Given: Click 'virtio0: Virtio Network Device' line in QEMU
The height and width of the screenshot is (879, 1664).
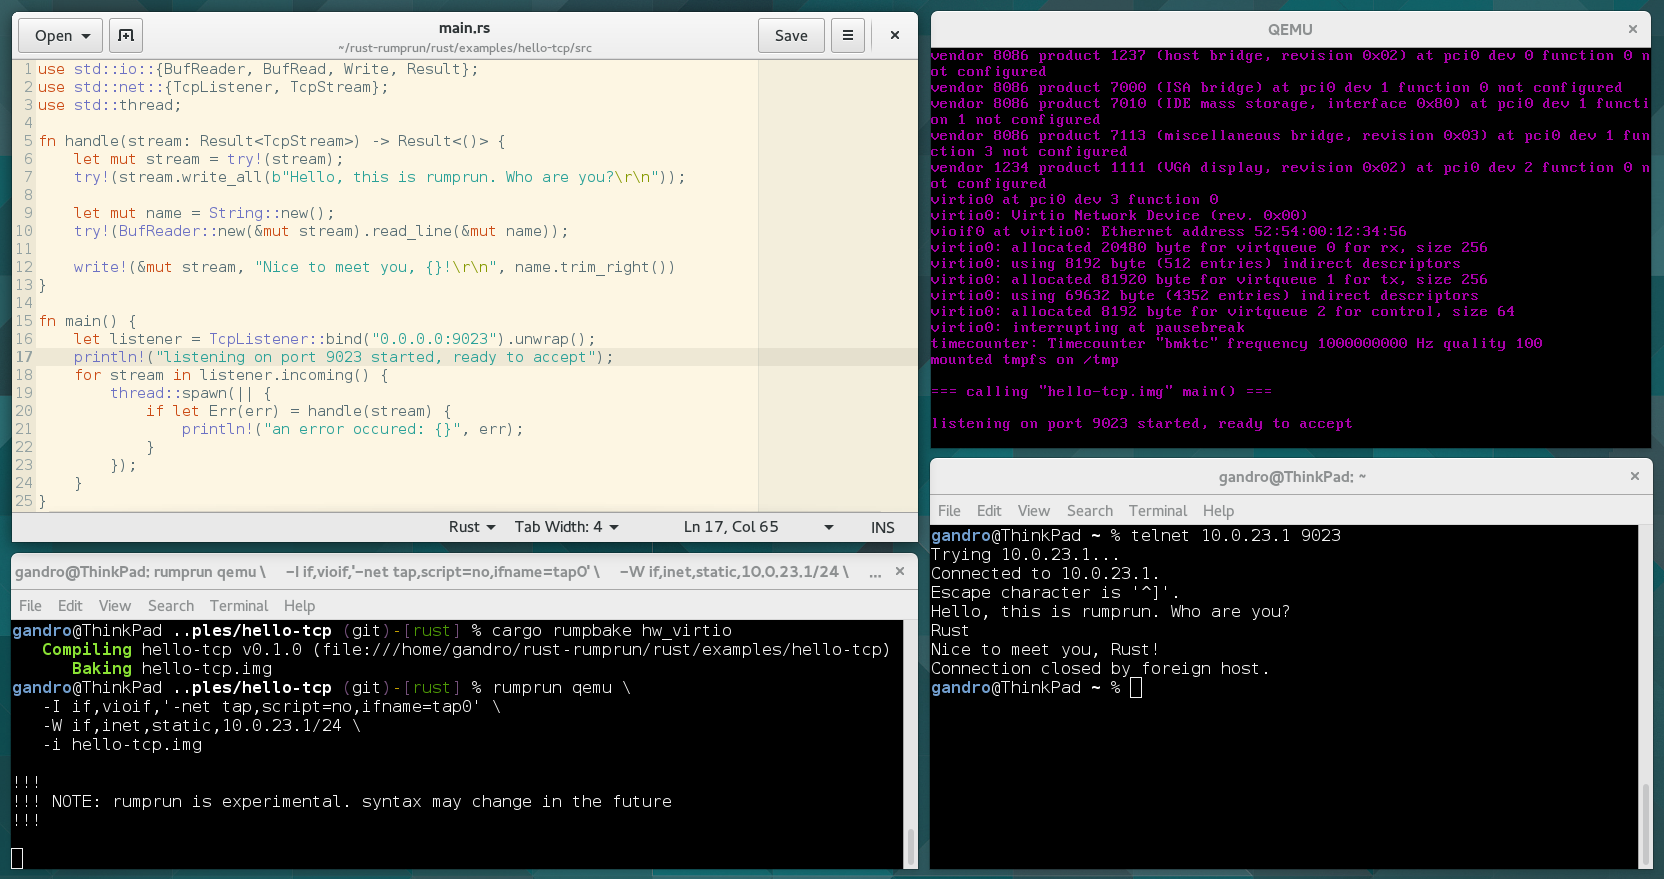Looking at the screenshot, I should click(x=1119, y=216).
